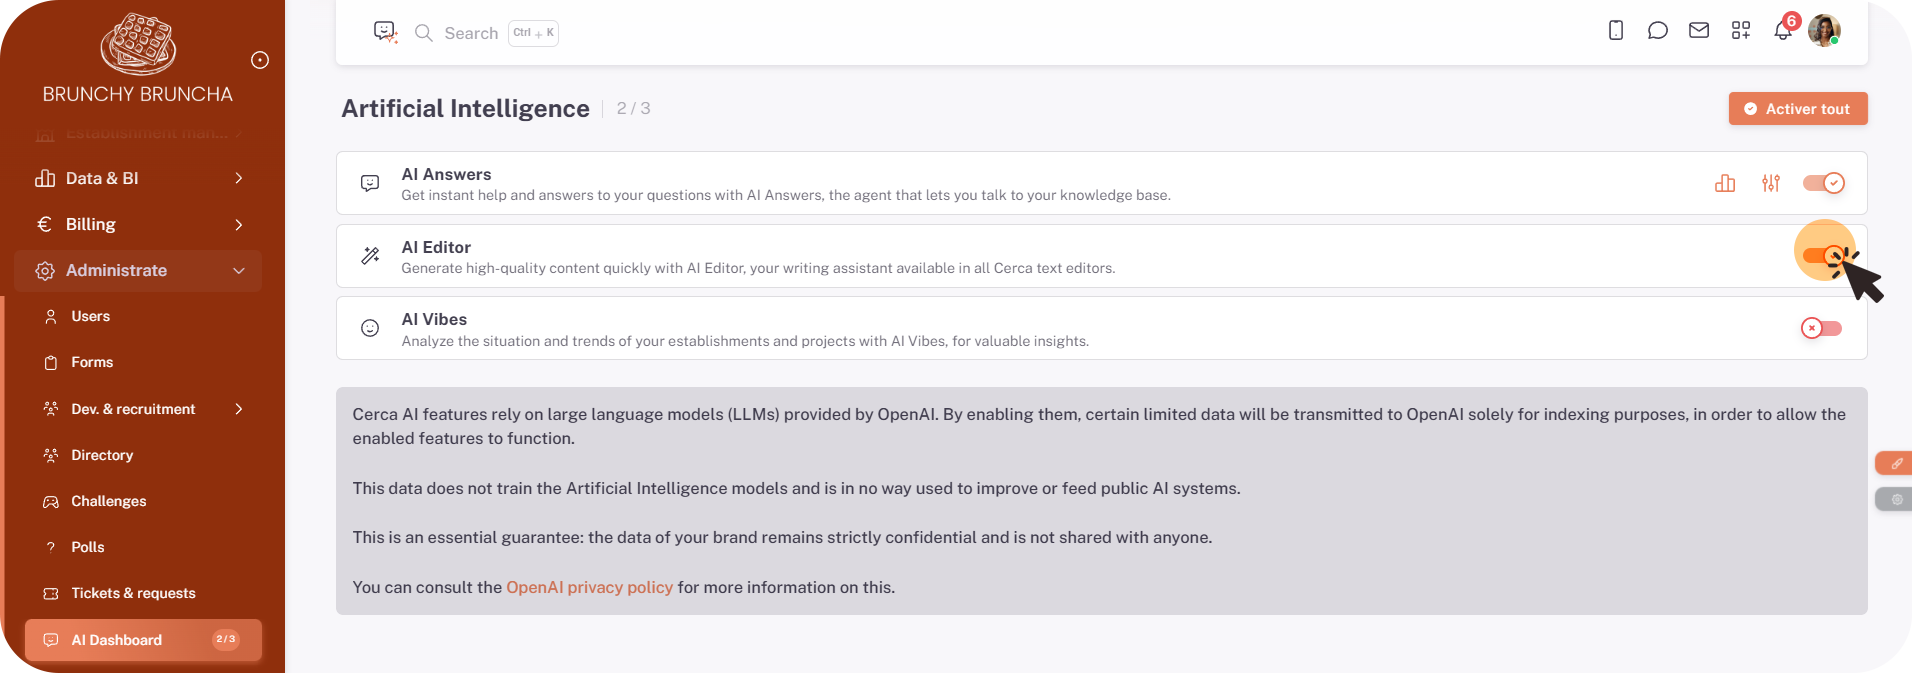
Task: Click the mobile phone icon in header
Action: [x=1616, y=31]
